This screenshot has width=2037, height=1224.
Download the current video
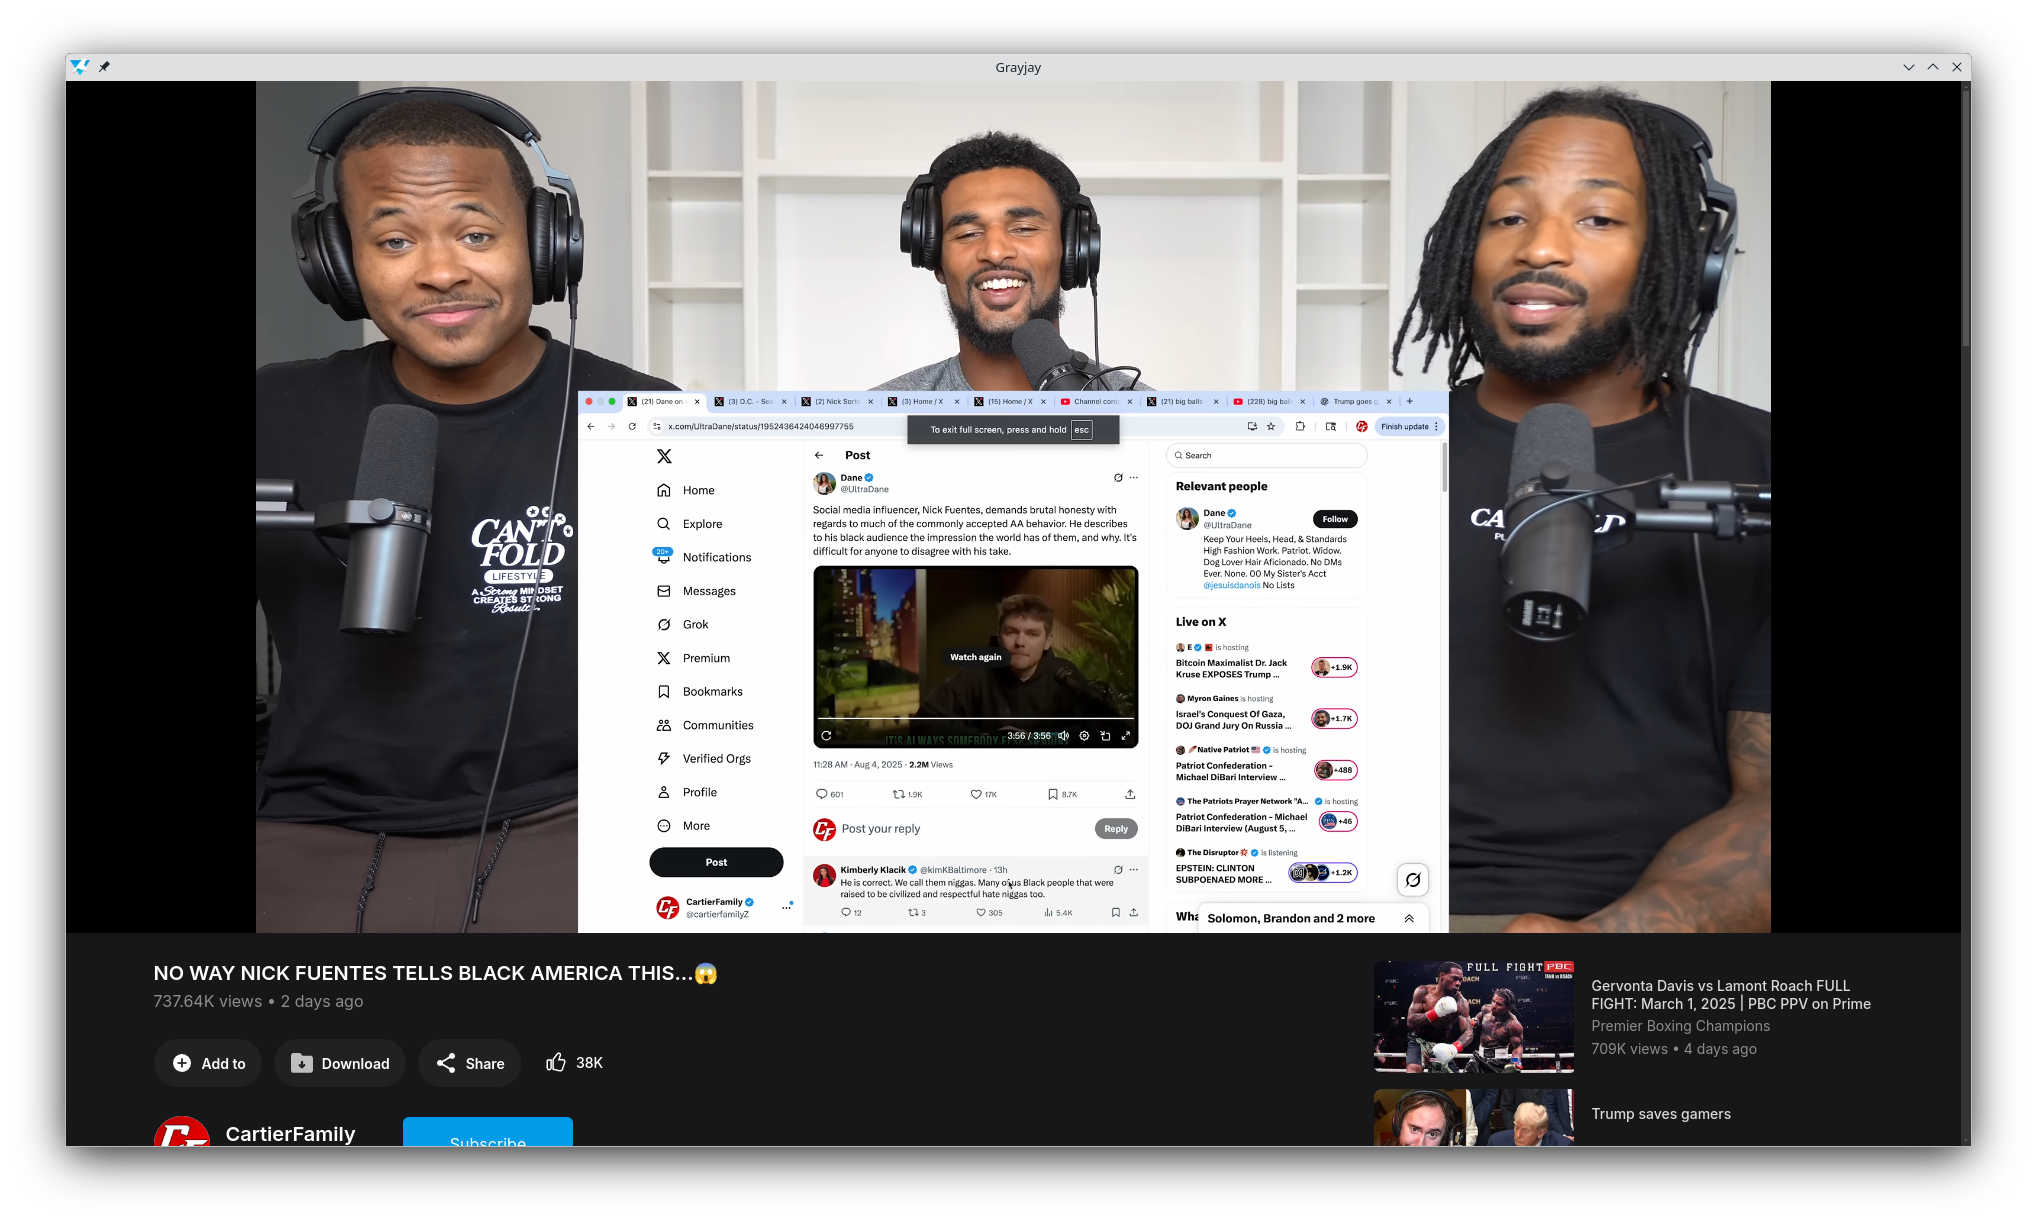point(340,1063)
